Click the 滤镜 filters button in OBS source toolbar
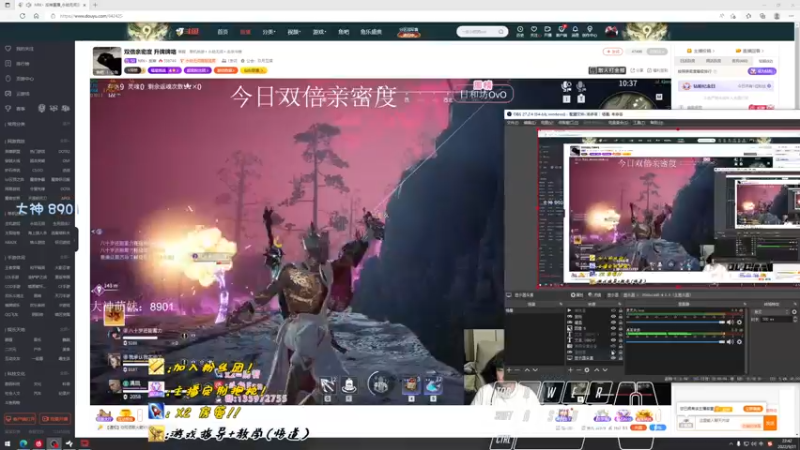Screen dimensions: 800x450 point(595,295)
